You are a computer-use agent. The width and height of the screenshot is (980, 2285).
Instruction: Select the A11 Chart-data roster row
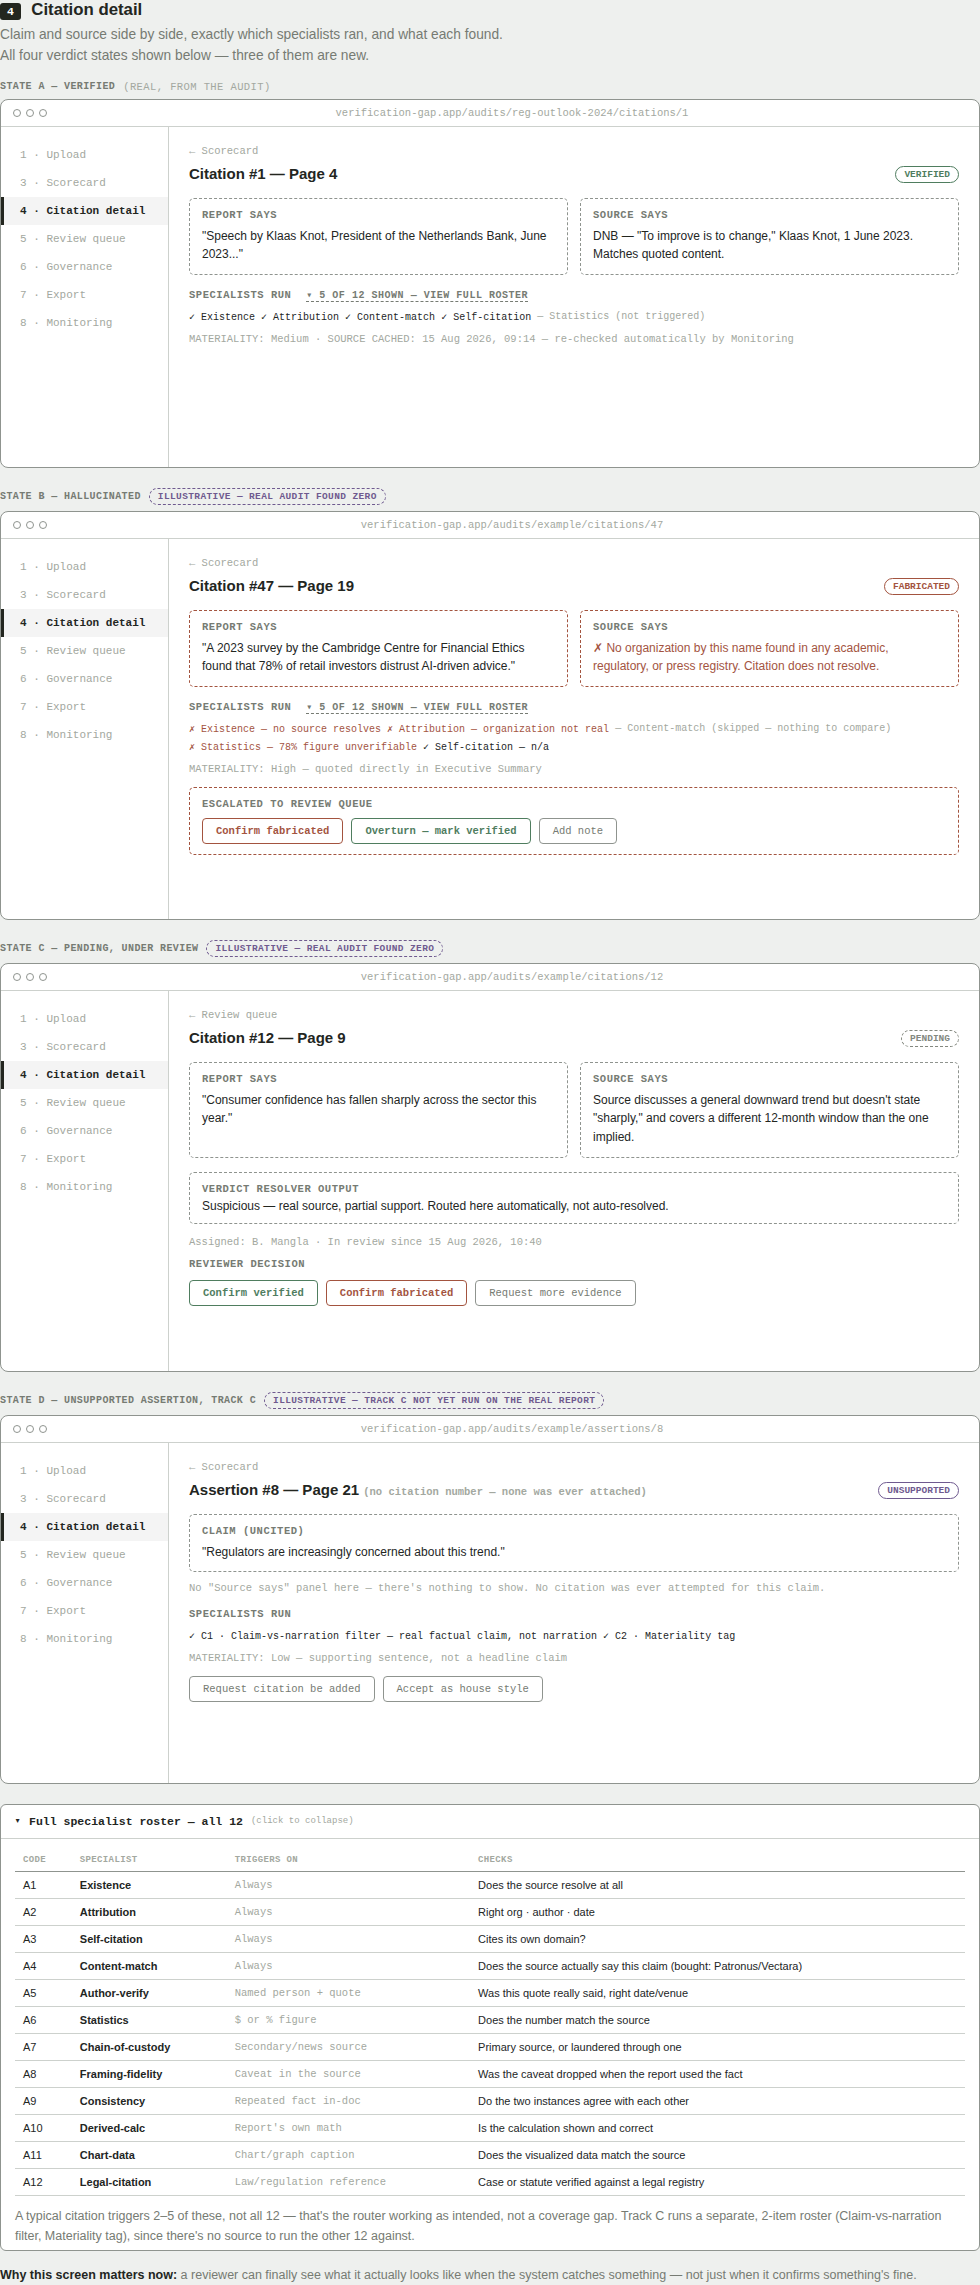(490, 2155)
